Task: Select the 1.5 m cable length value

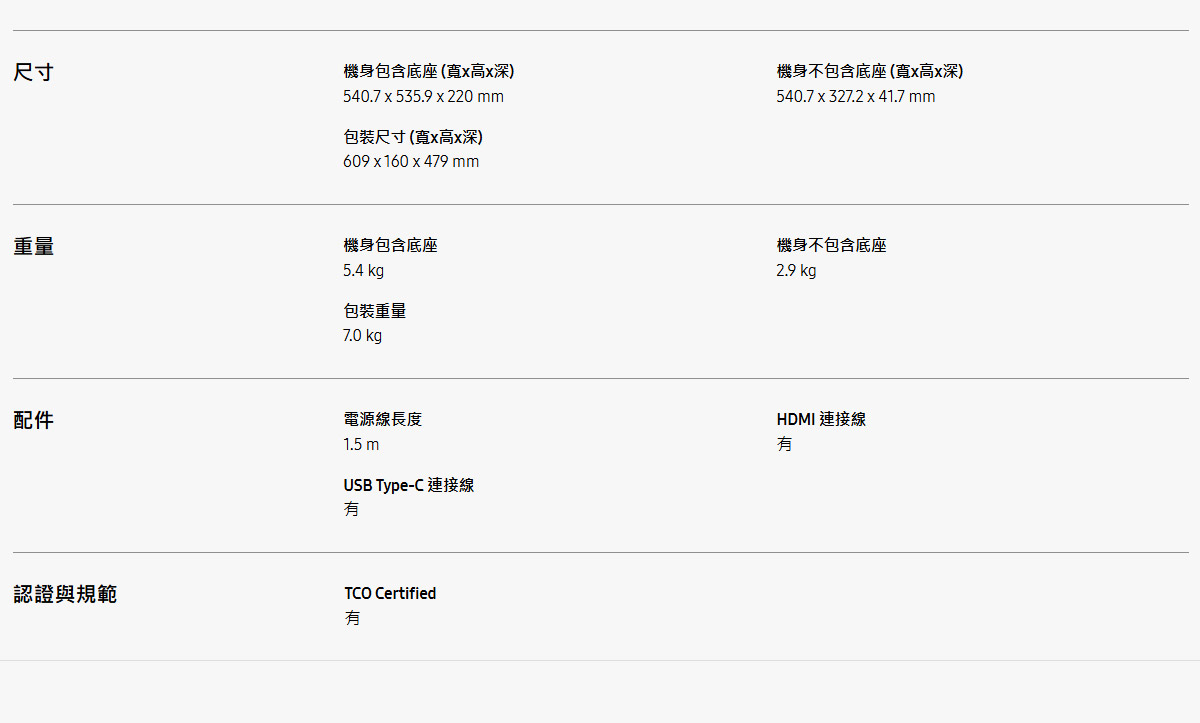Action: (x=361, y=445)
